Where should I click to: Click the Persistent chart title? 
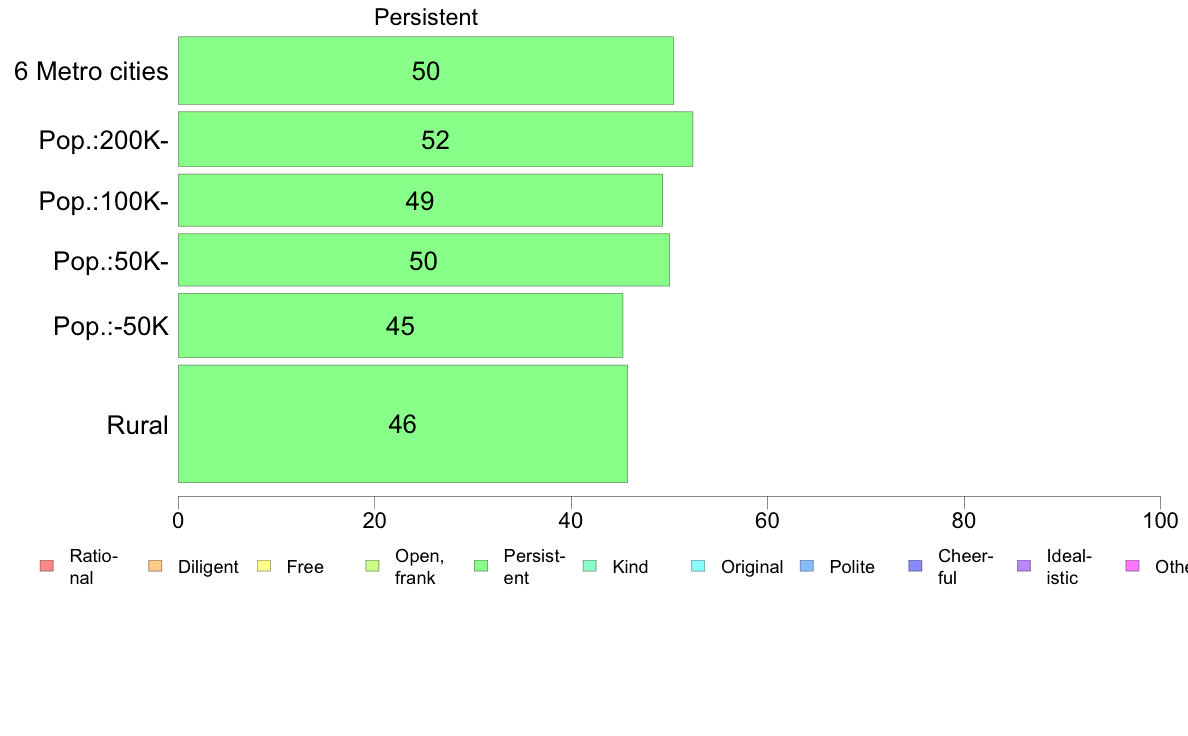click(x=426, y=17)
